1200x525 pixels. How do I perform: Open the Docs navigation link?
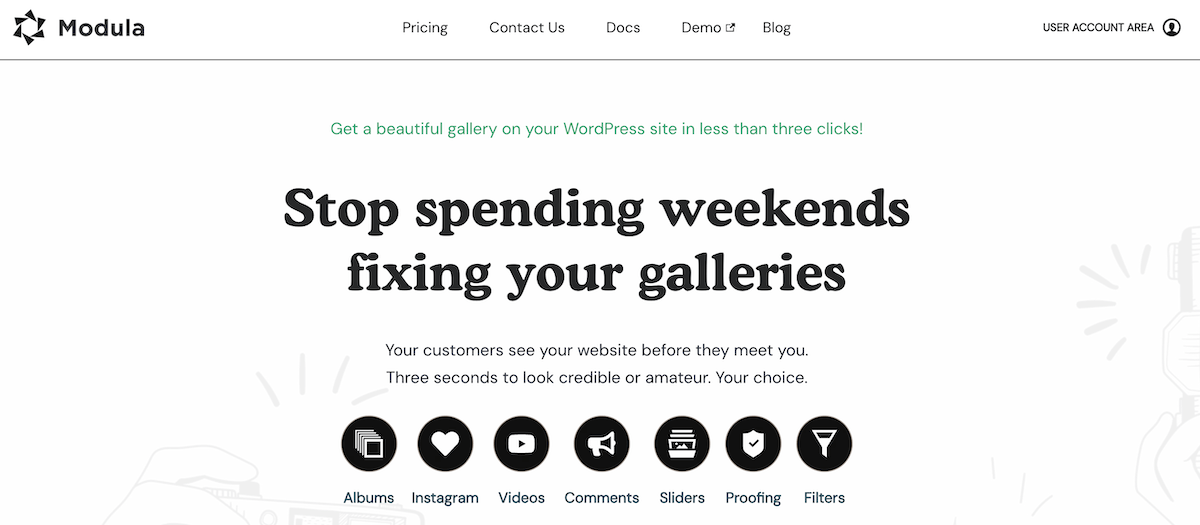click(x=623, y=28)
